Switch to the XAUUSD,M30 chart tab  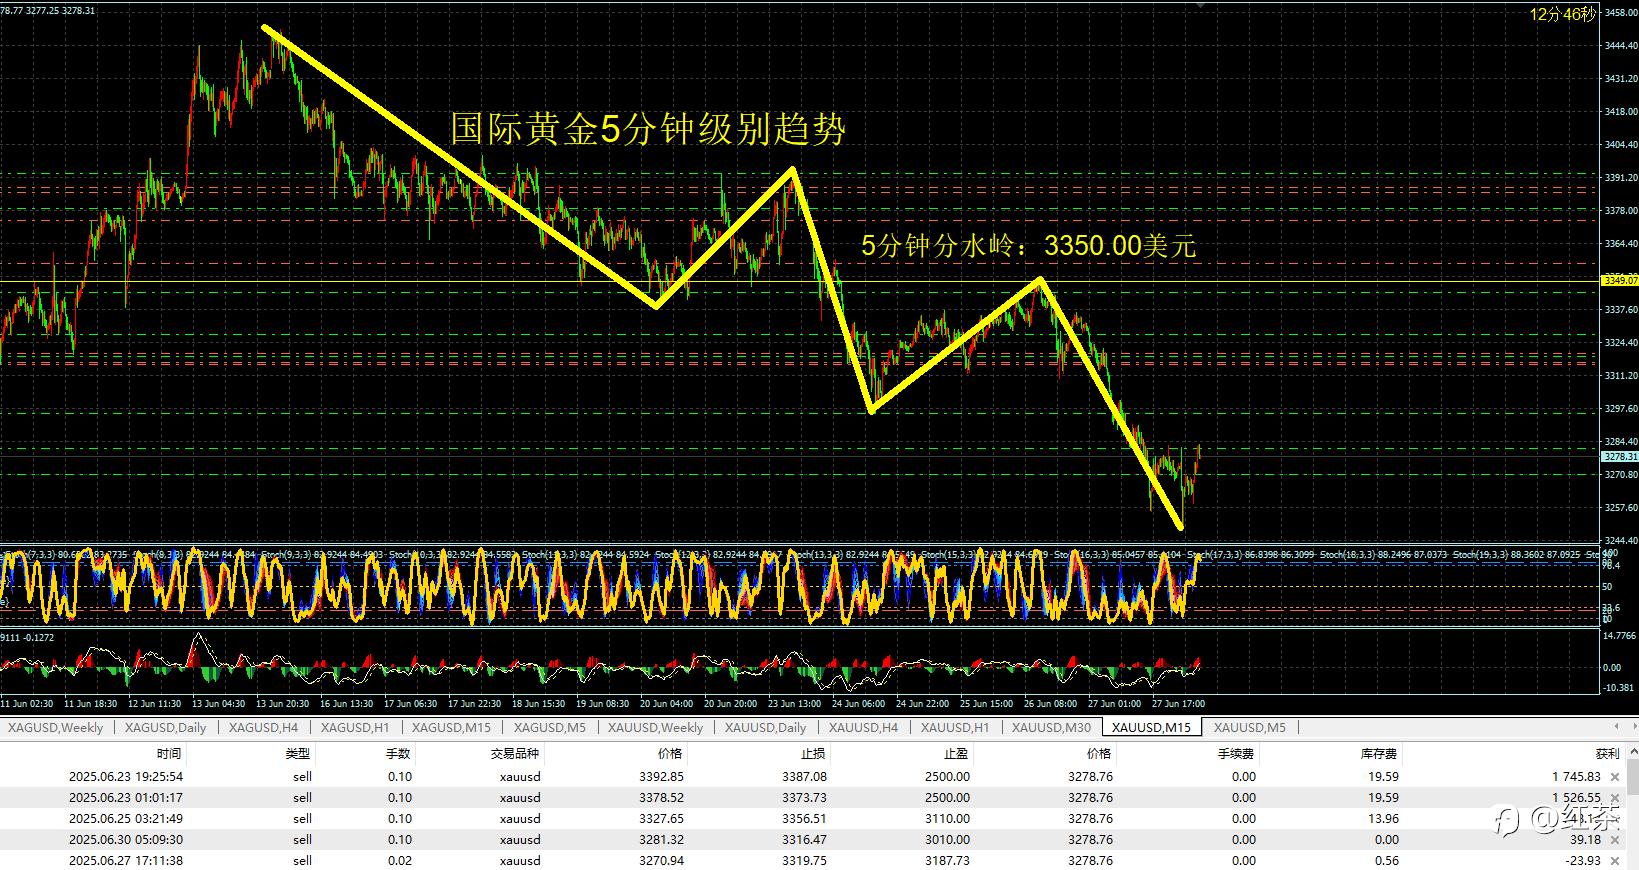[1051, 728]
